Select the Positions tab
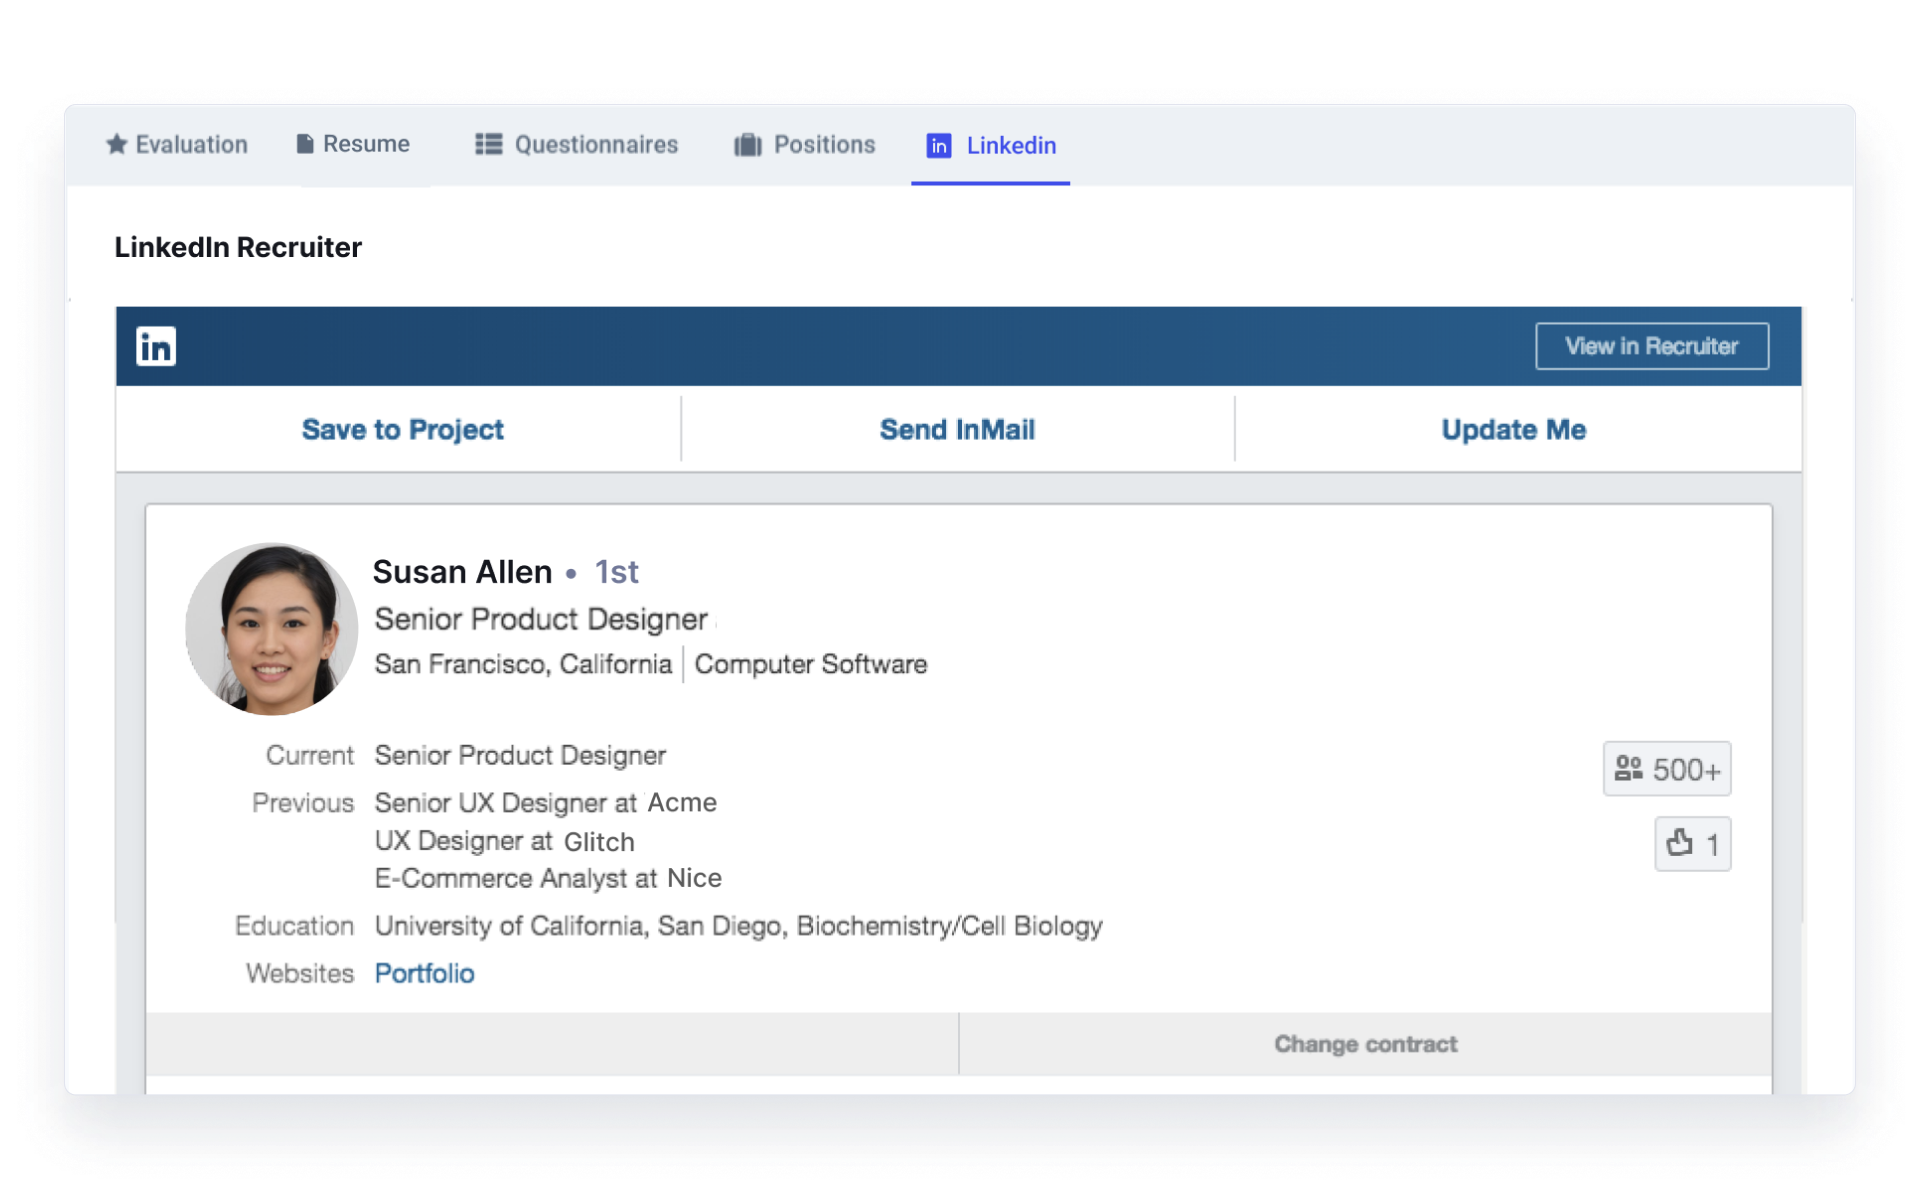The image size is (1920, 1200). [x=824, y=145]
